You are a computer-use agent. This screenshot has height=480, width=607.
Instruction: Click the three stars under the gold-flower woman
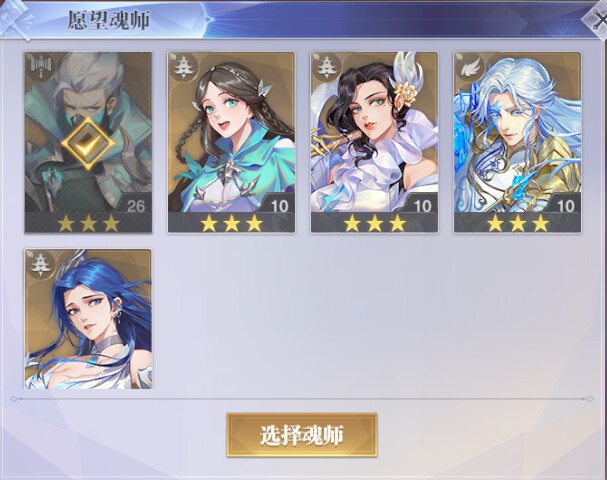tap(375, 223)
